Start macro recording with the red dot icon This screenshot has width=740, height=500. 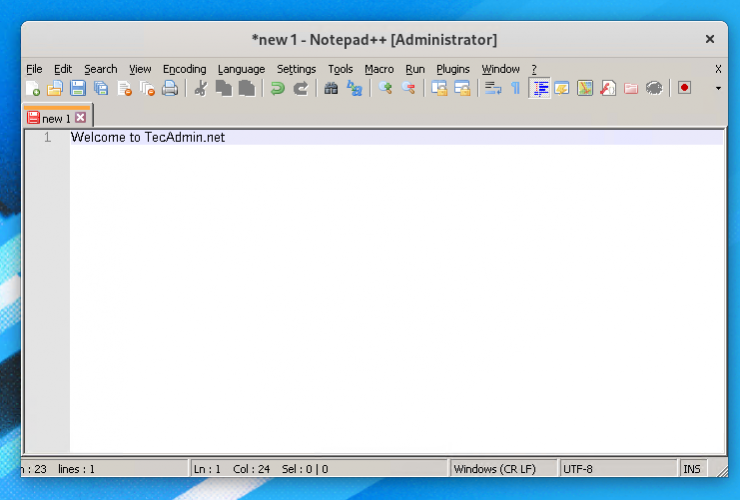[684, 88]
